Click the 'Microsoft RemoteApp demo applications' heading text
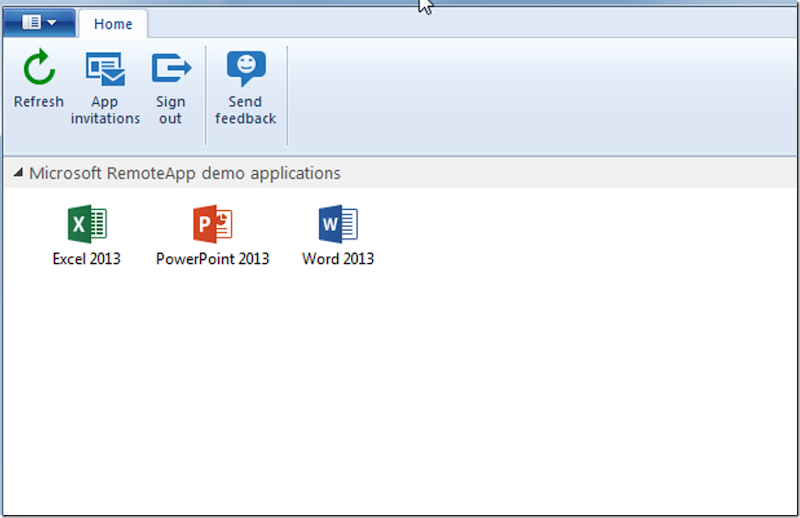 click(x=185, y=174)
